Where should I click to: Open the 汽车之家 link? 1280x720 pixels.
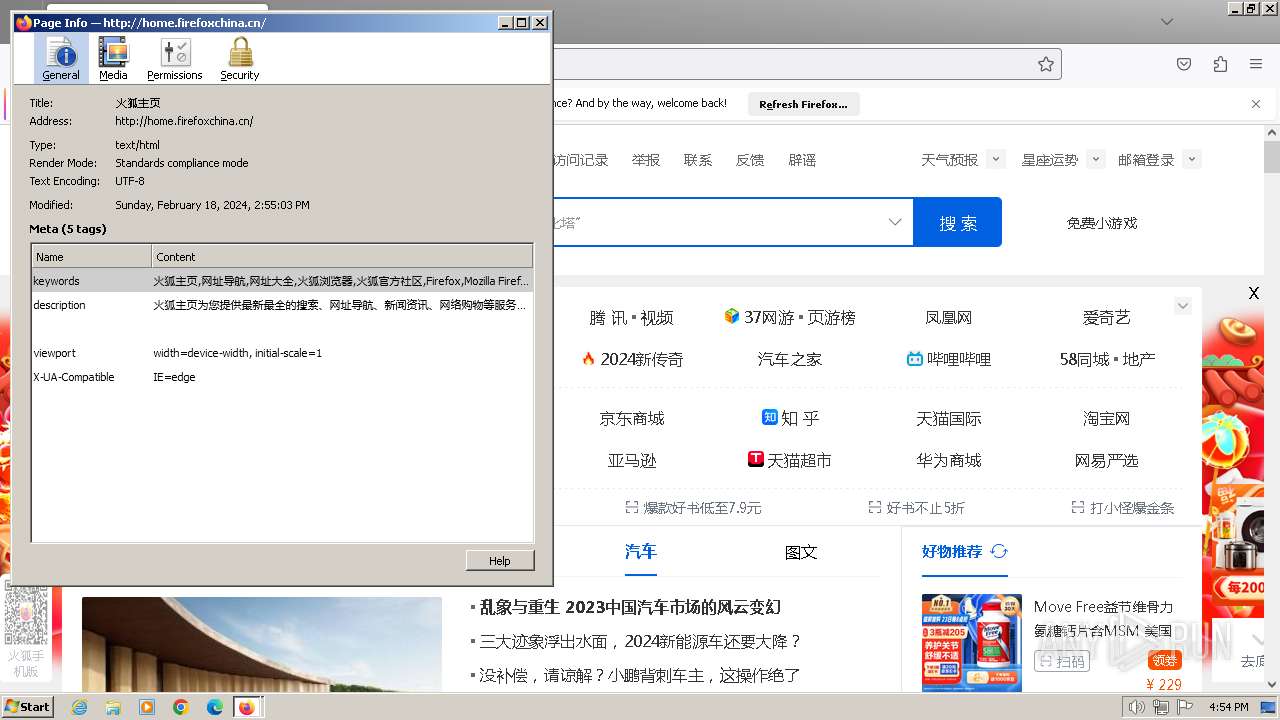790,359
